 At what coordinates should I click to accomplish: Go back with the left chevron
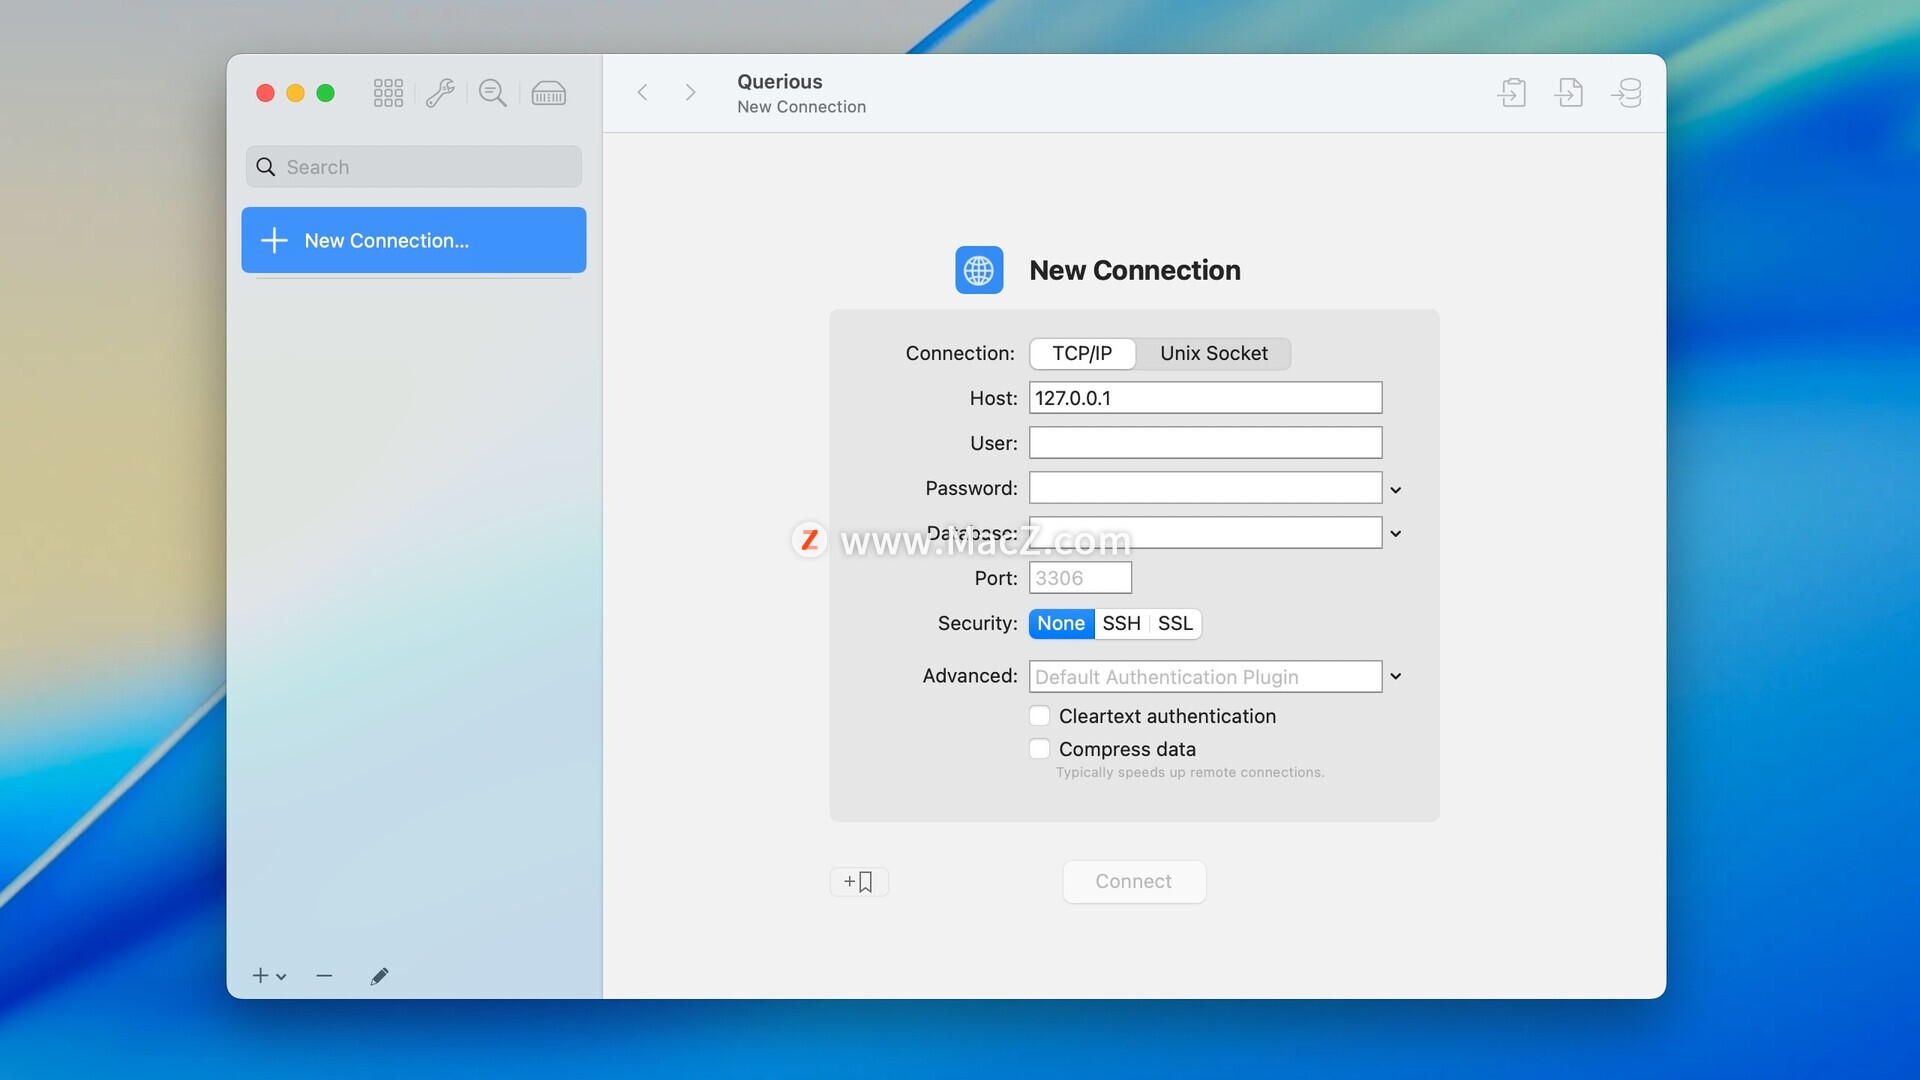pyautogui.click(x=643, y=92)
